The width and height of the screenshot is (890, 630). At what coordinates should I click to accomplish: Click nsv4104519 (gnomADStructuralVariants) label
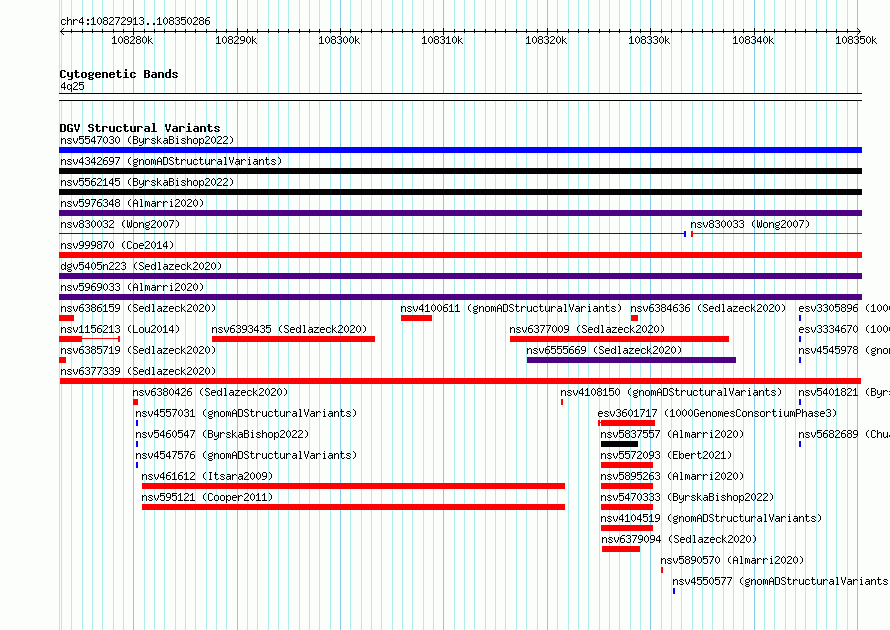(711, 518)
